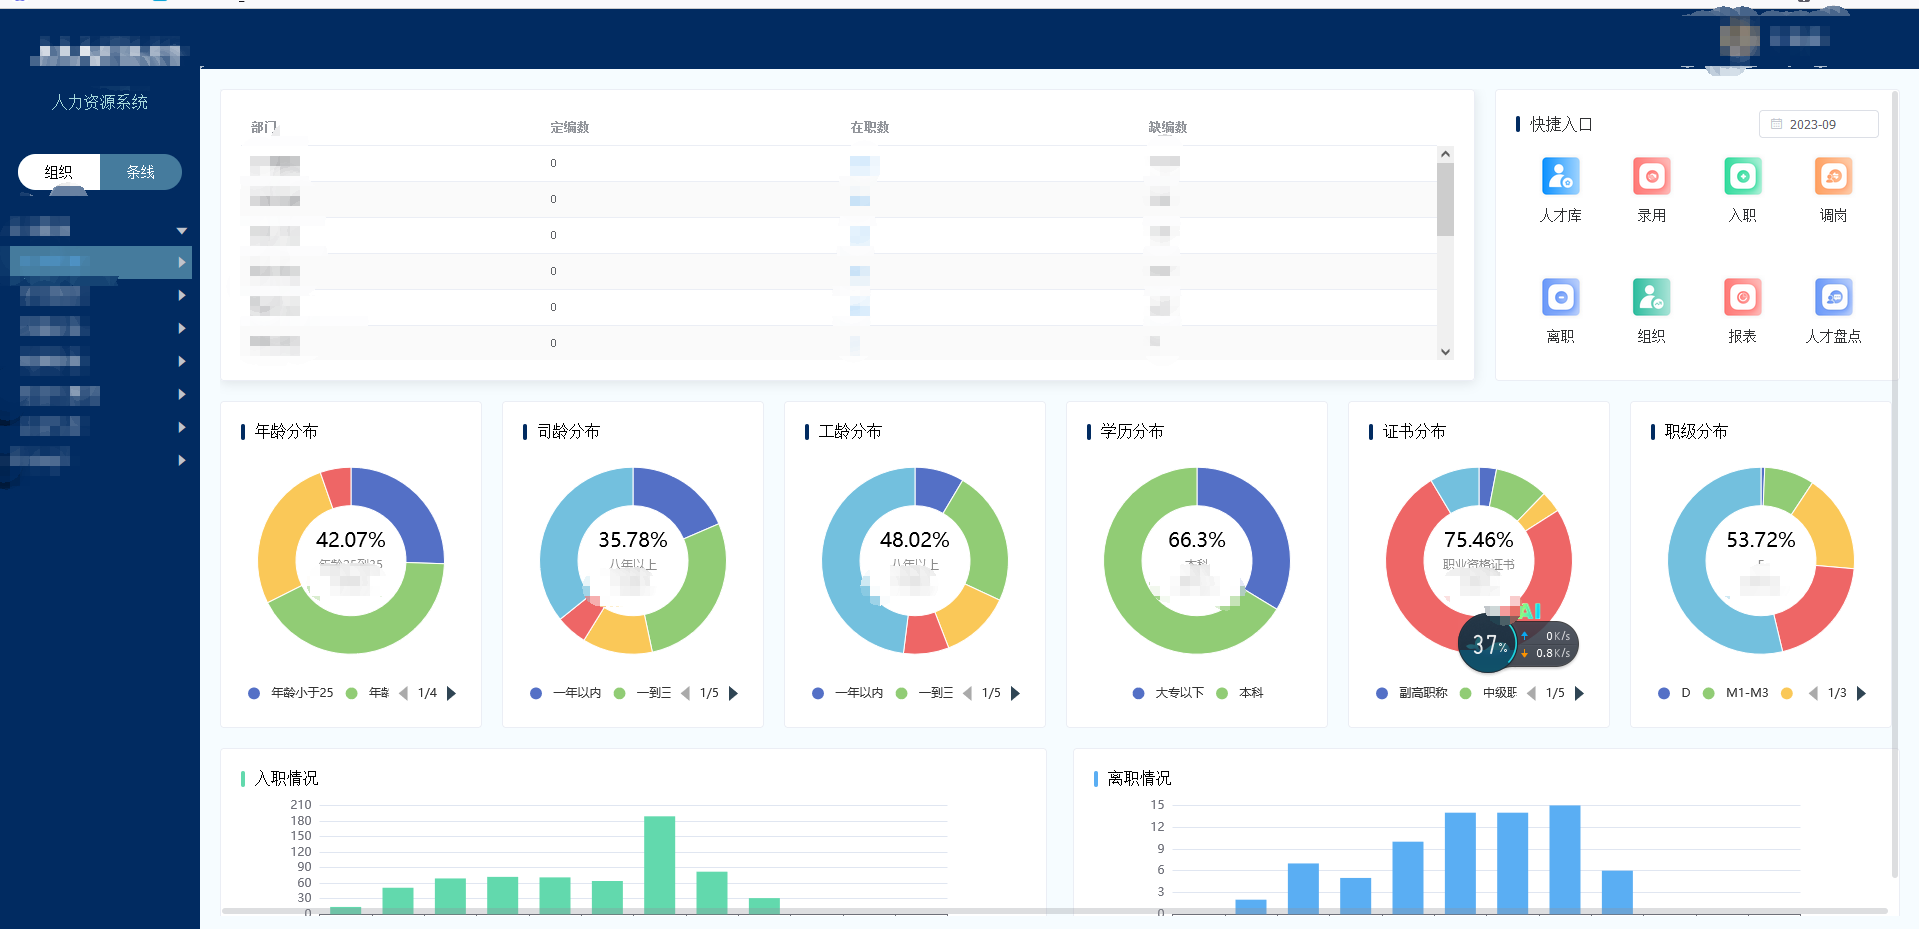Toggle 一到三 legend in 工龄分布
1919x929 pixels.
click(925, 693)
